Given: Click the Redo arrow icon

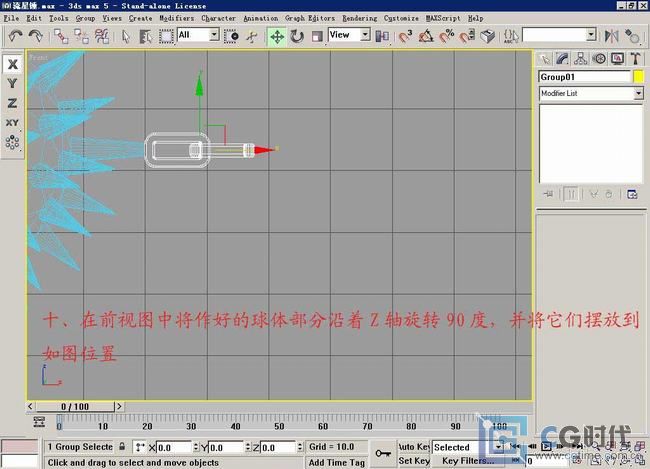Looking at the screenshot, I should [36, 36].
